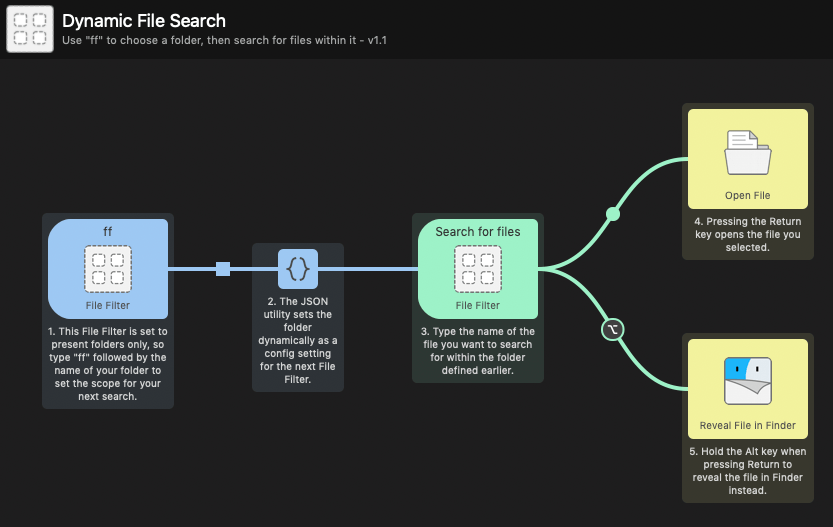Select note 1 about presenting folders only
This screenshot has width=833, height=527.
coord(108,363)
